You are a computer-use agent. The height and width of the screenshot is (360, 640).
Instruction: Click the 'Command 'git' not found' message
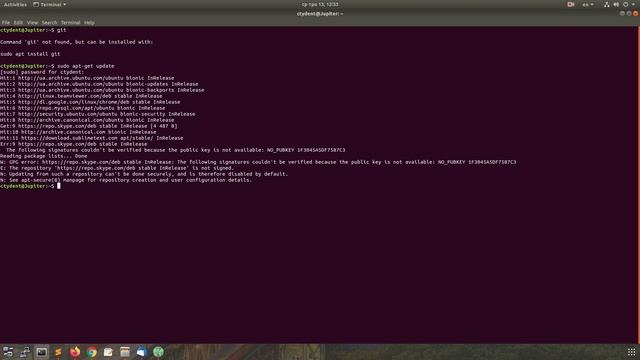[x=77, y=42]
